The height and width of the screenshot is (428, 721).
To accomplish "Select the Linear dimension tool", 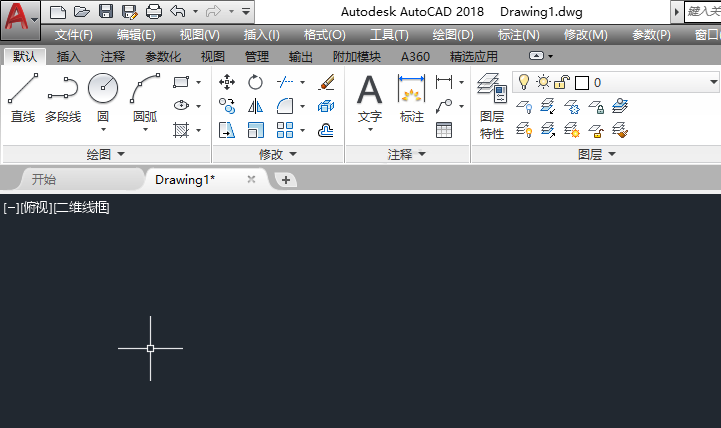I will click(444, 82).
